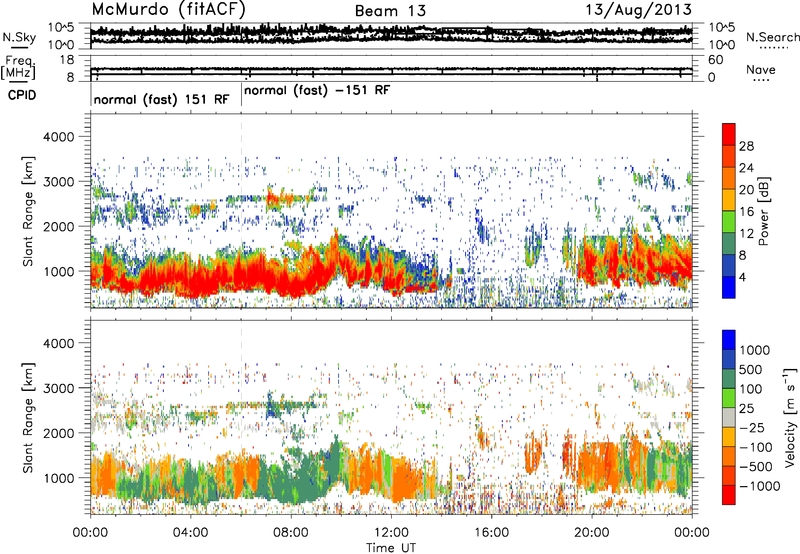Viewport: 800px width, 554px height.
Task: Click the 10^5 label beside N.Search
Action: point(721,28)
